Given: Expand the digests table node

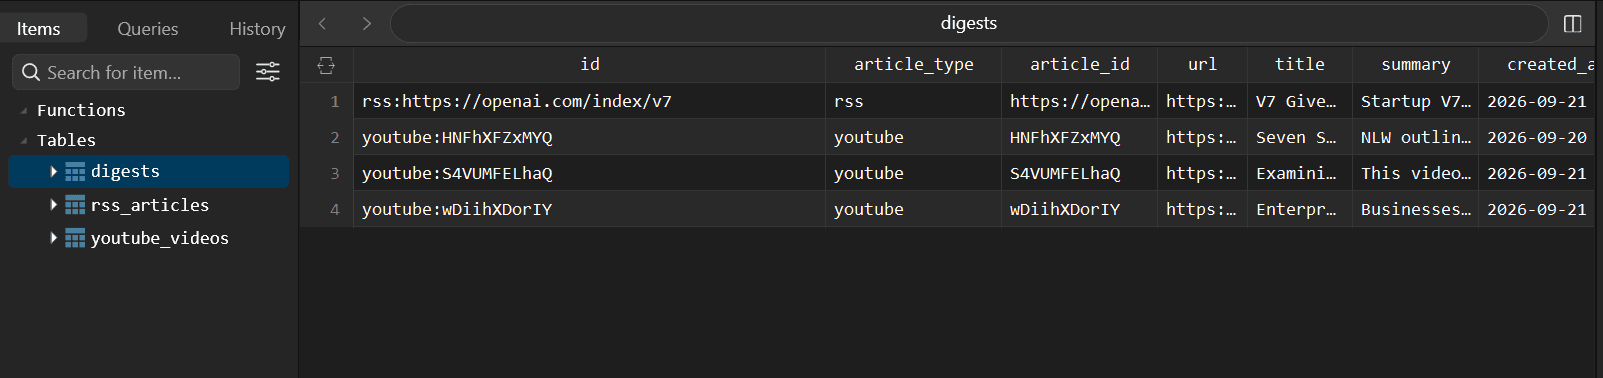Looking at the screenshot, I should (x=53, y=172).
